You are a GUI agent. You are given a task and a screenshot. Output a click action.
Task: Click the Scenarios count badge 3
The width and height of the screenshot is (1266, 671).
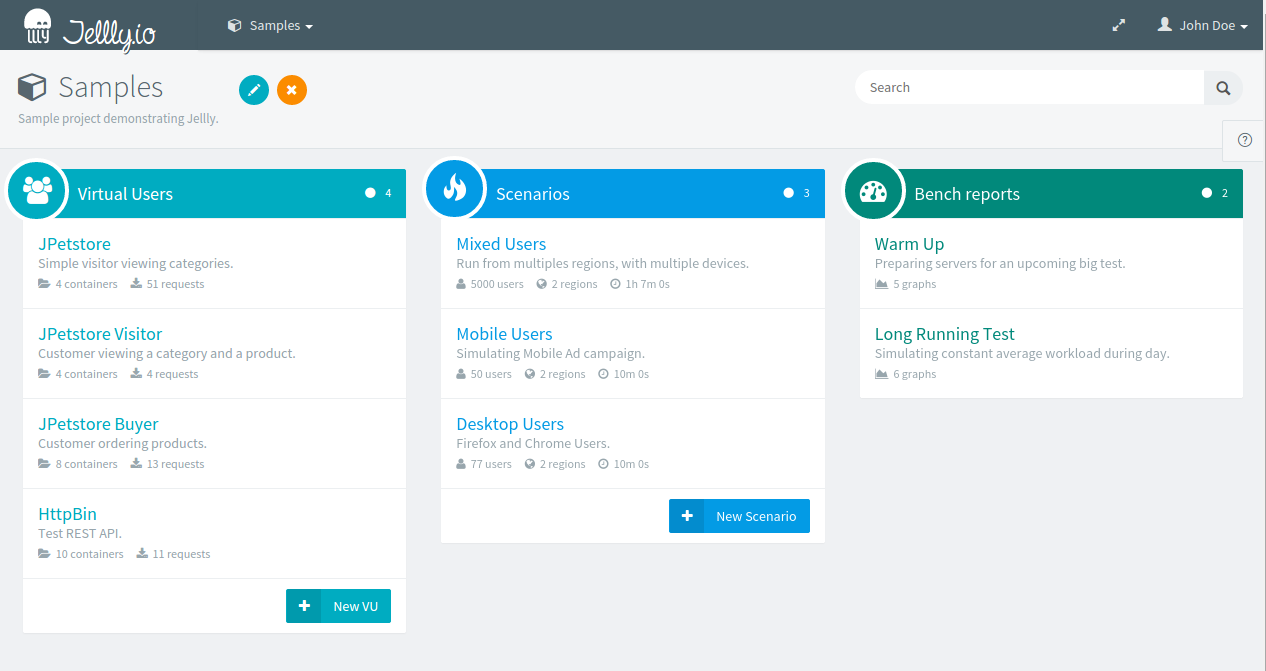click(x=797, y=193)
